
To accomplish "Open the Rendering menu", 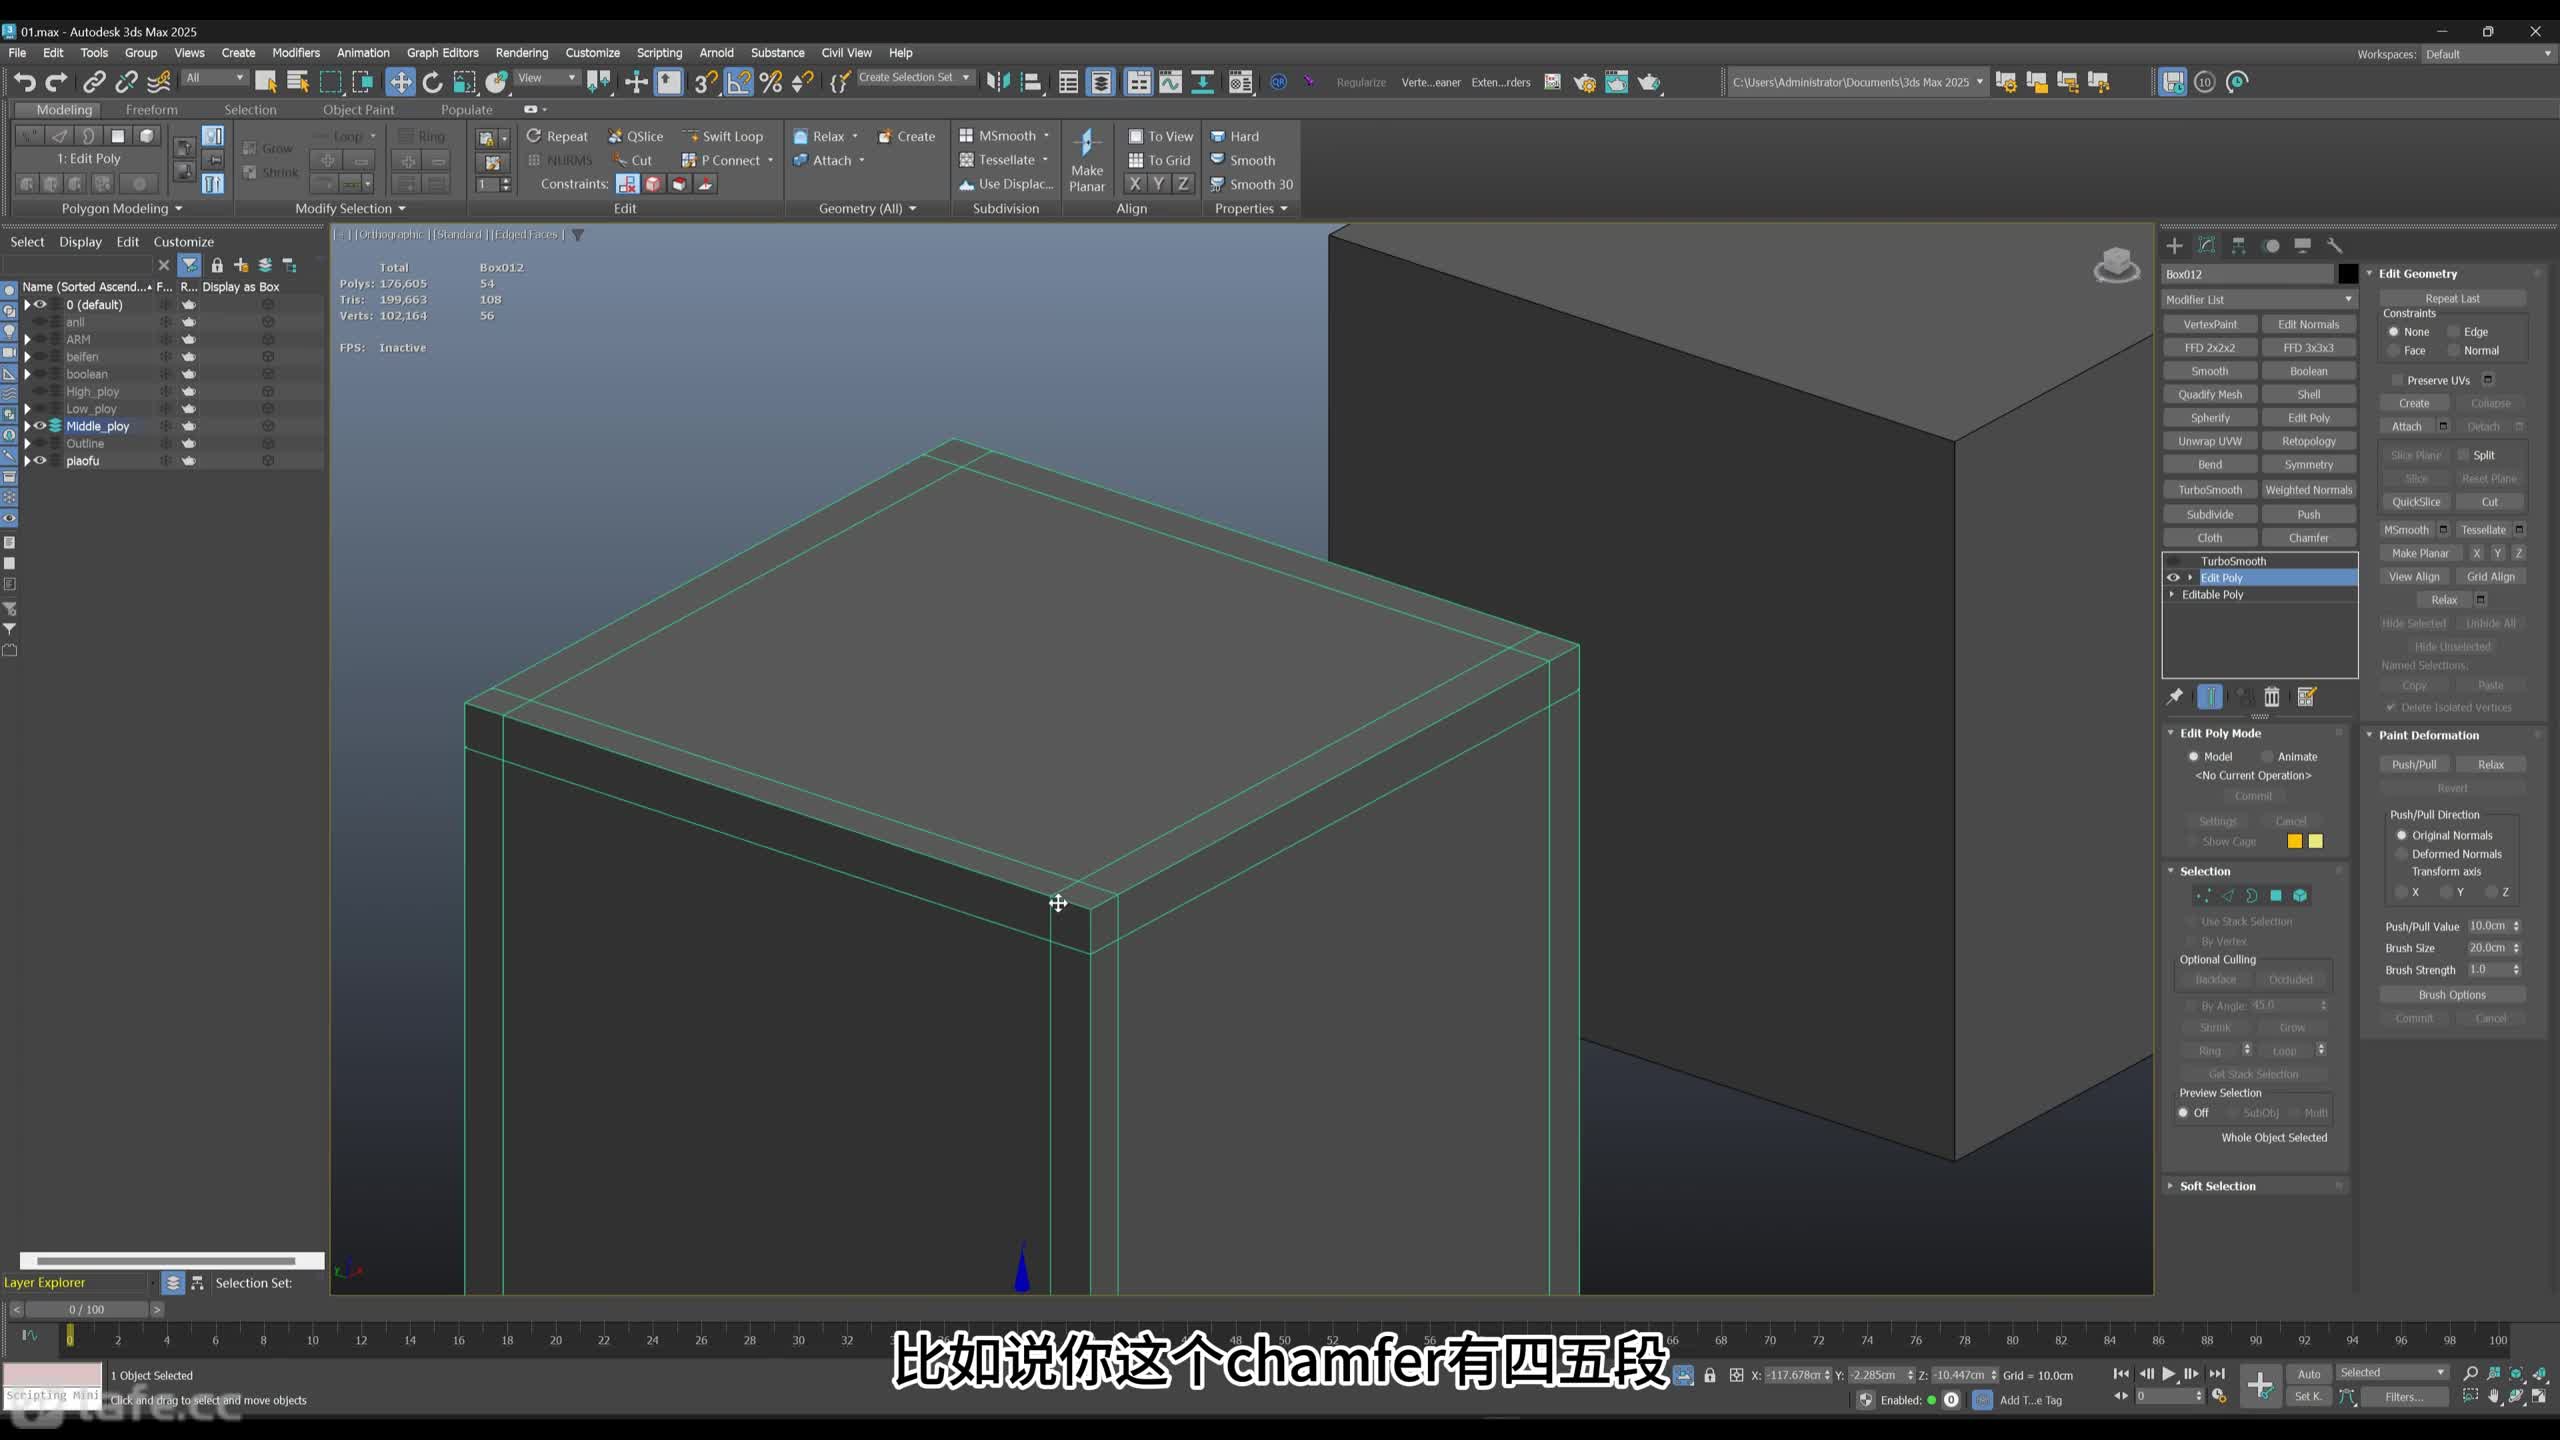I will pyautogui.click(x=521, y=53).
